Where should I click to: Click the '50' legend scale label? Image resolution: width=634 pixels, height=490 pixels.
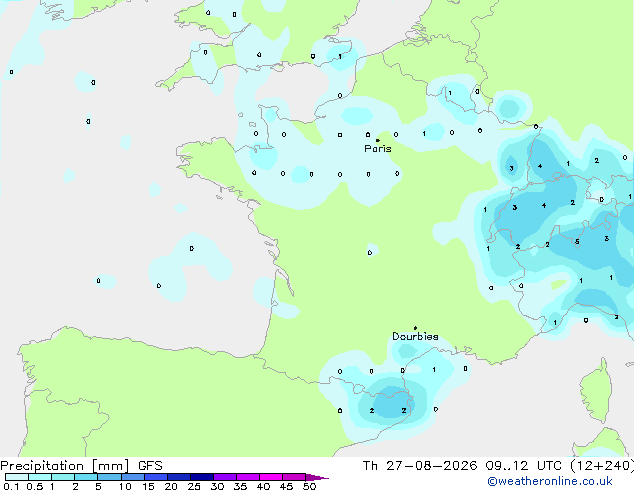point(309,486)
